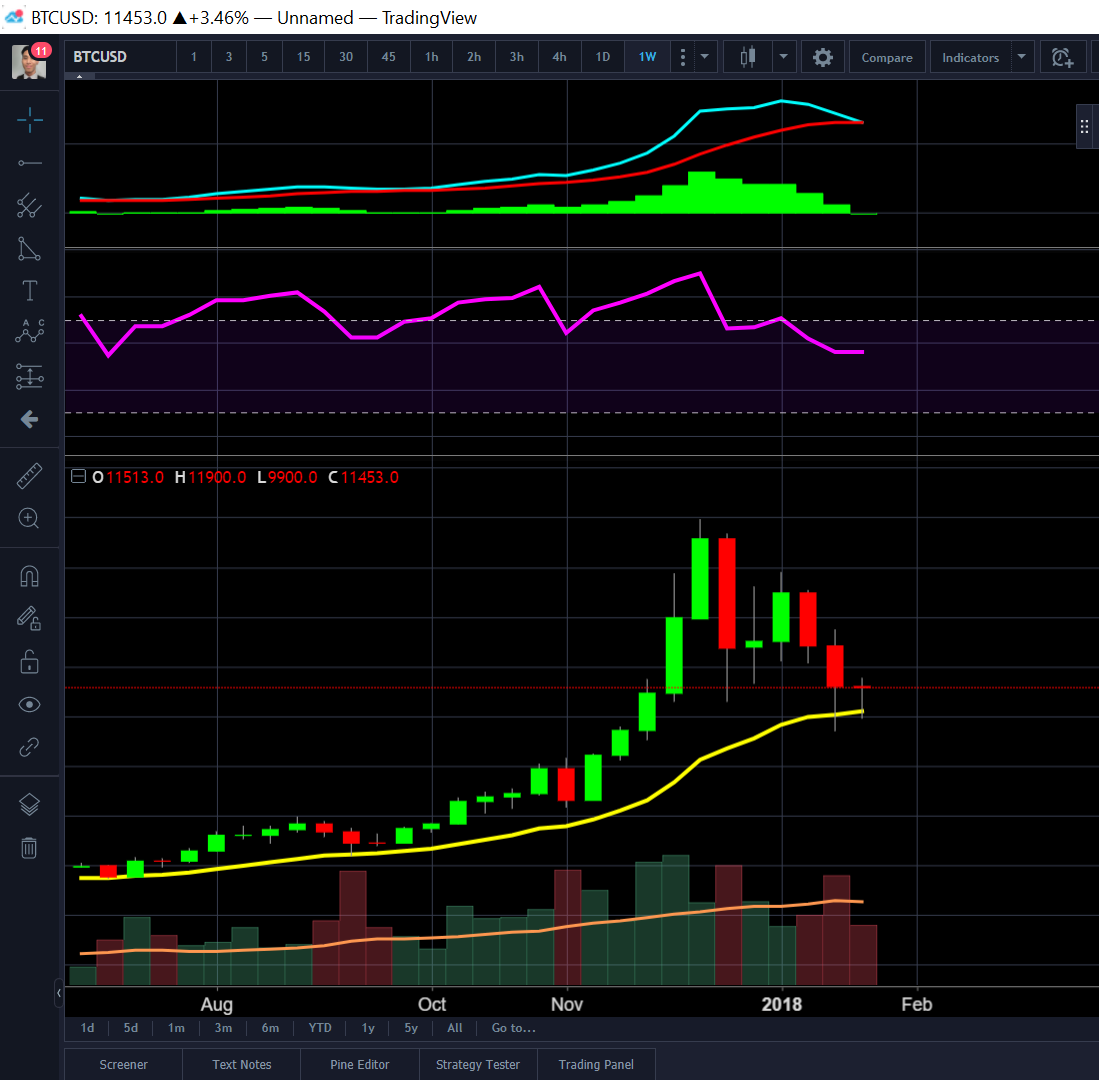
Task: Set date range to 5d
Action: coord(131,1028)
